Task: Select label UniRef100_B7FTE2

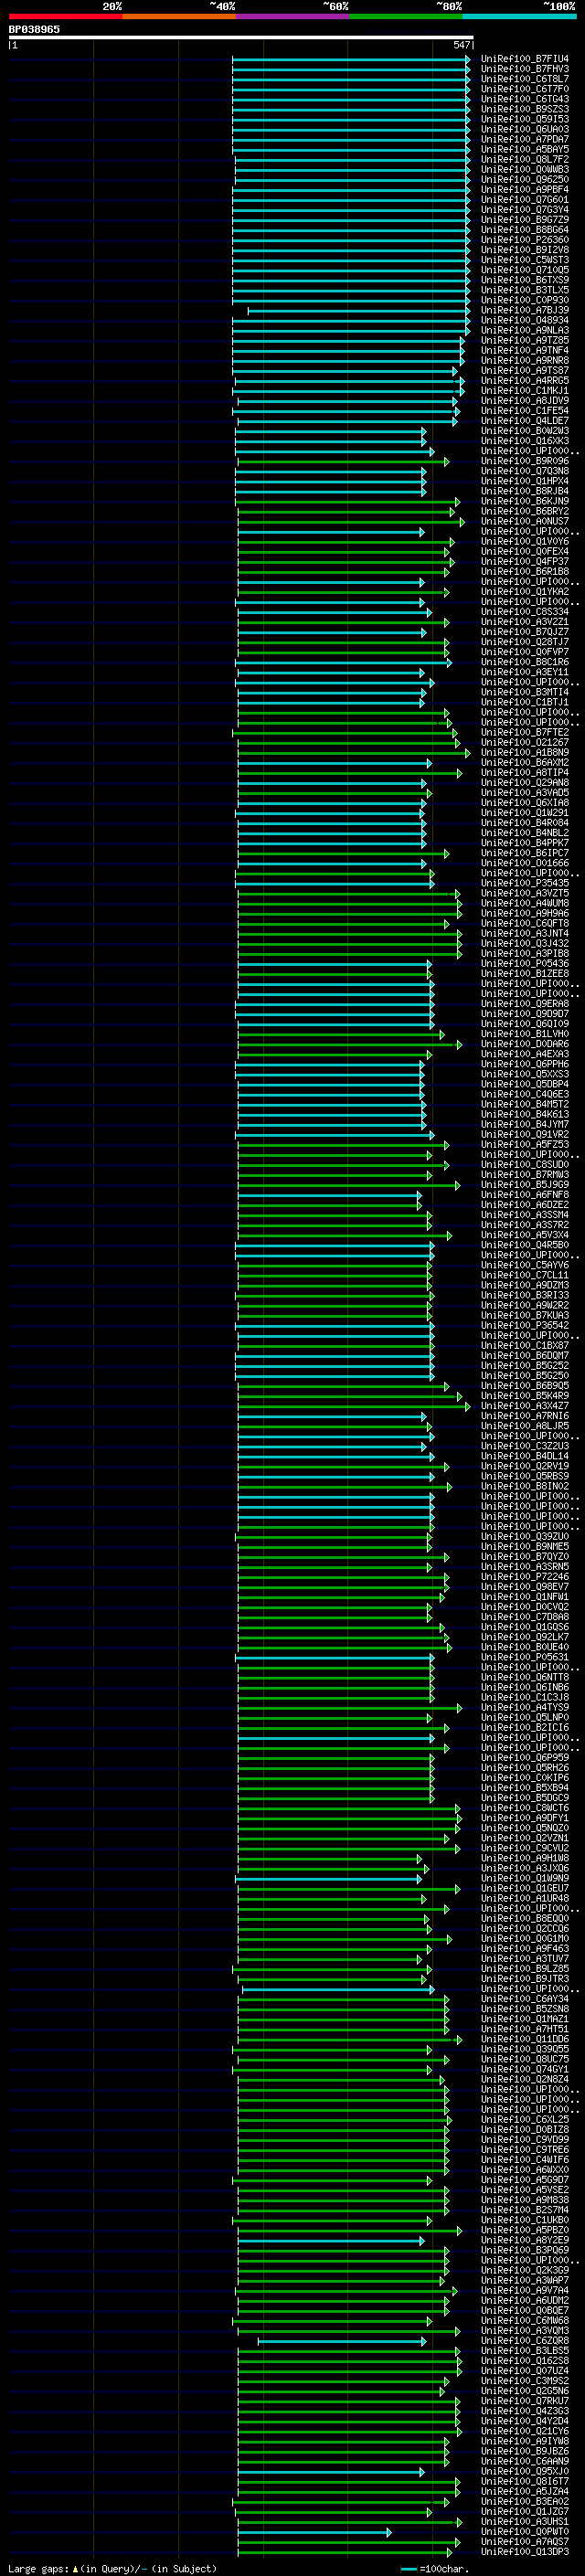Action: (524, 733)
